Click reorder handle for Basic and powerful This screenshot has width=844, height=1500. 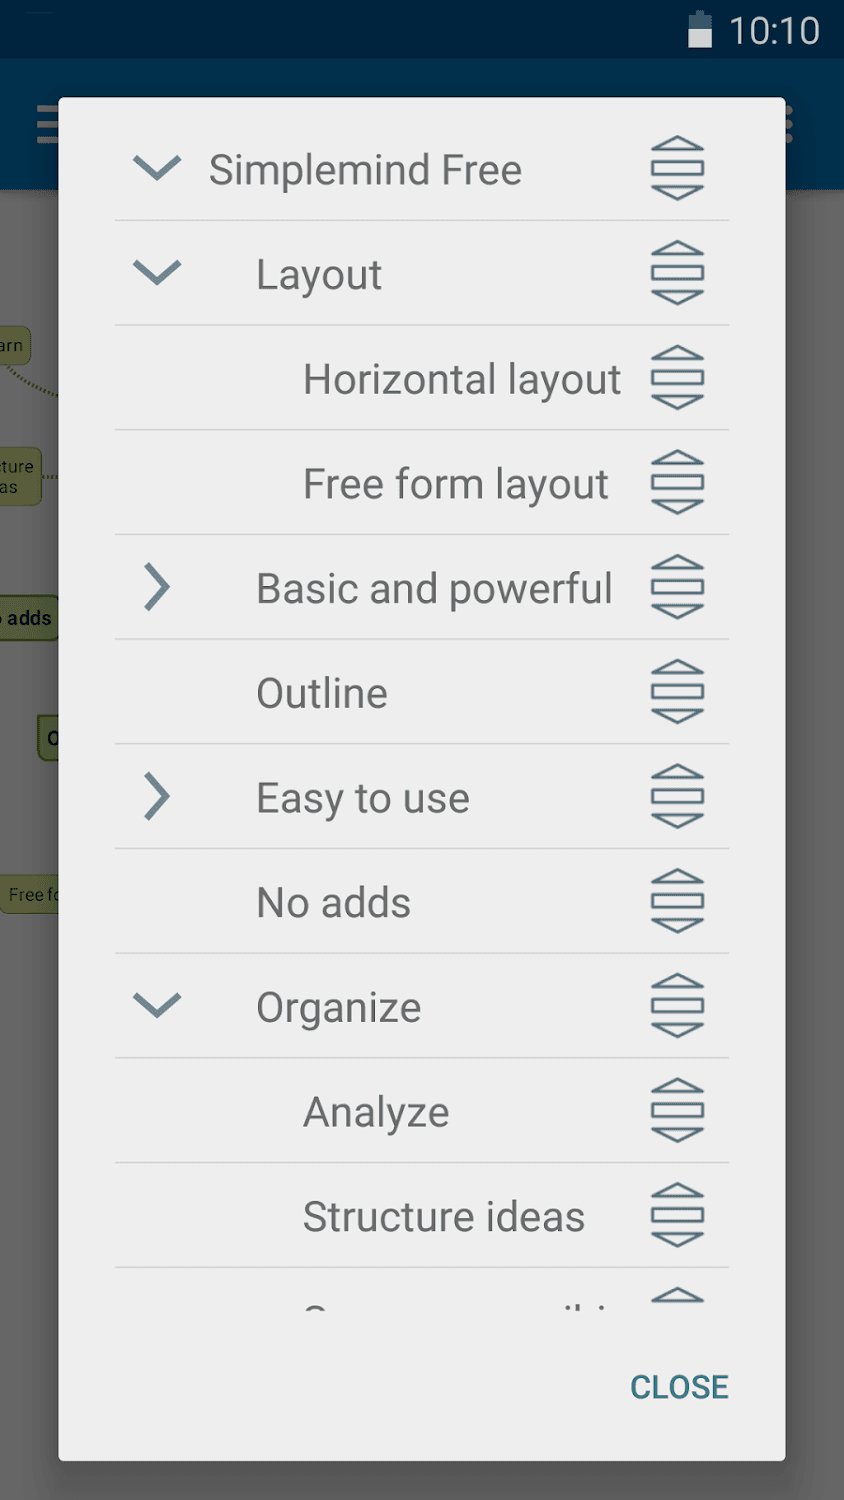(x=677, y=587)
